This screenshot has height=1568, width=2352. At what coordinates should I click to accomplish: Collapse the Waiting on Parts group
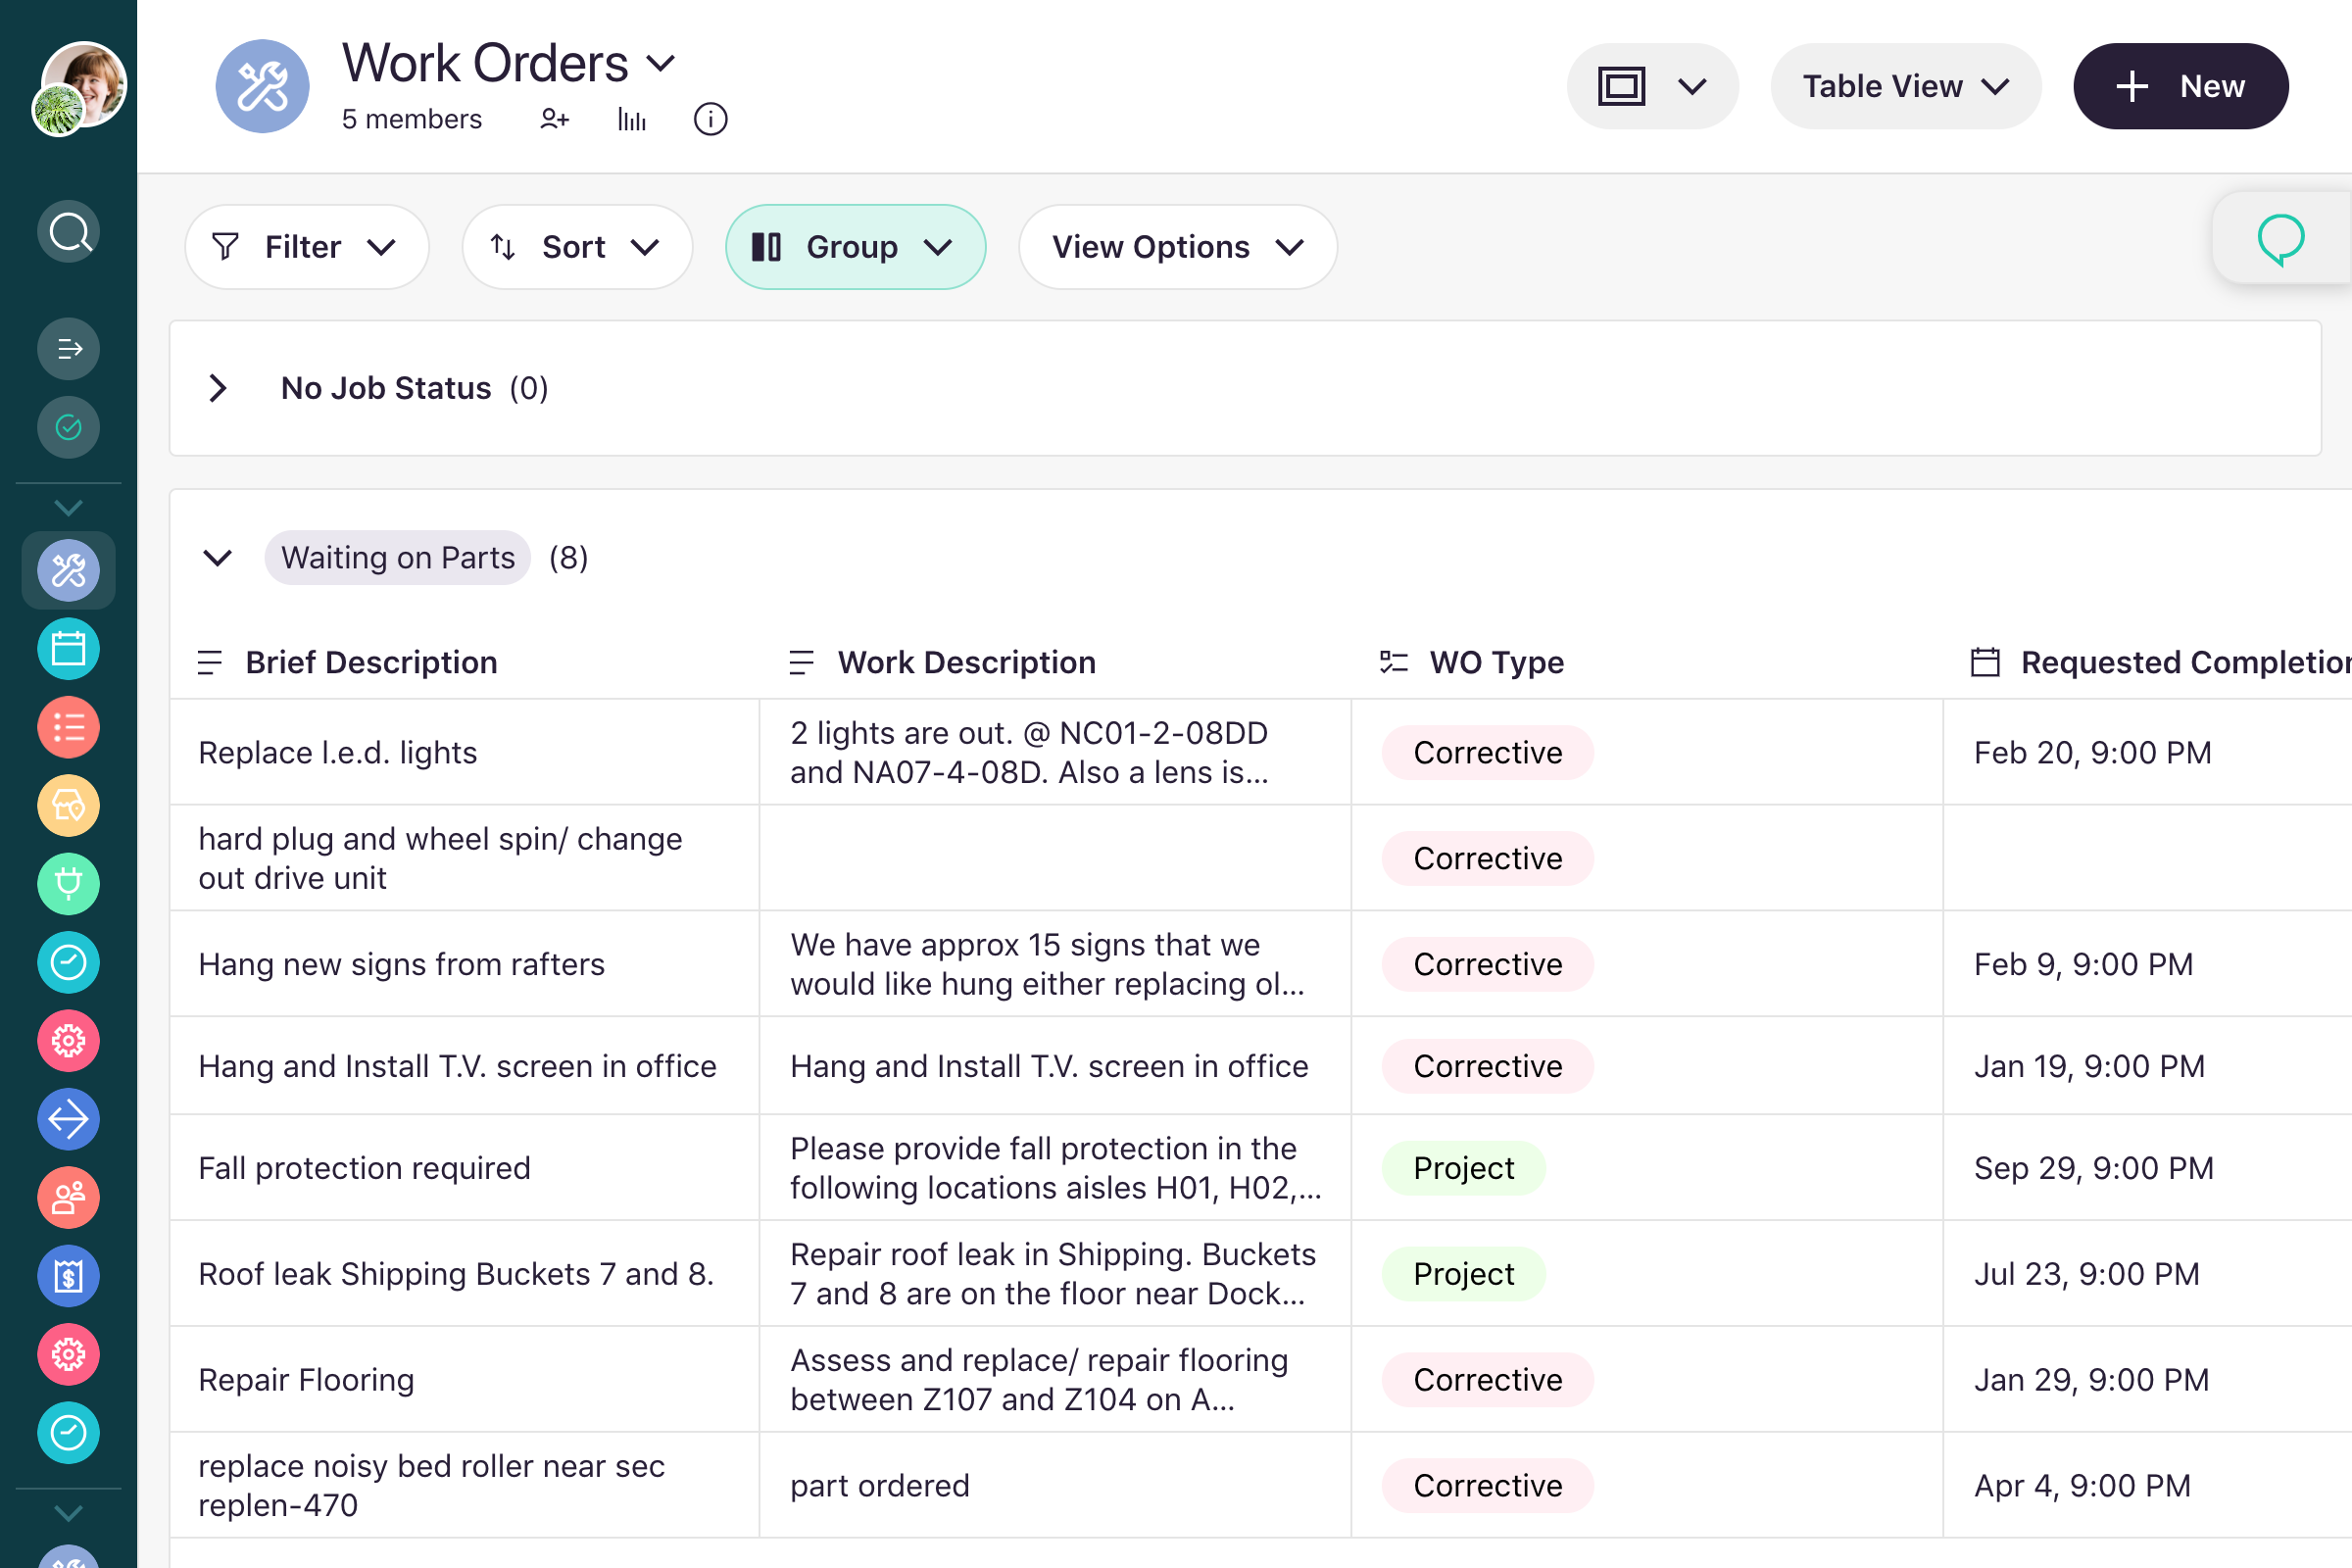tap(217, 559)
